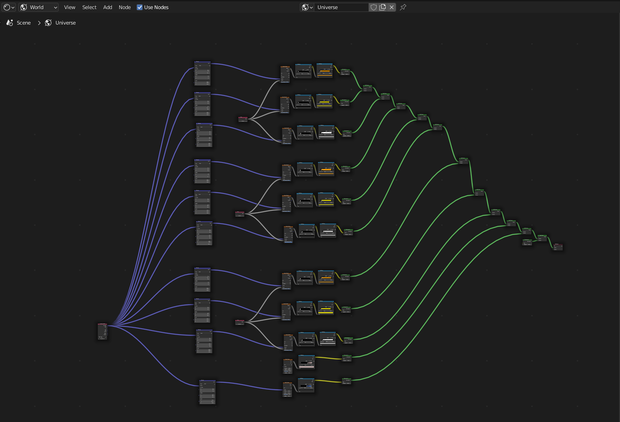The width and height of the screenshot is (620, 422).
Task: Browse world data-blocks via globe dropdown
Action: (307, 7)
